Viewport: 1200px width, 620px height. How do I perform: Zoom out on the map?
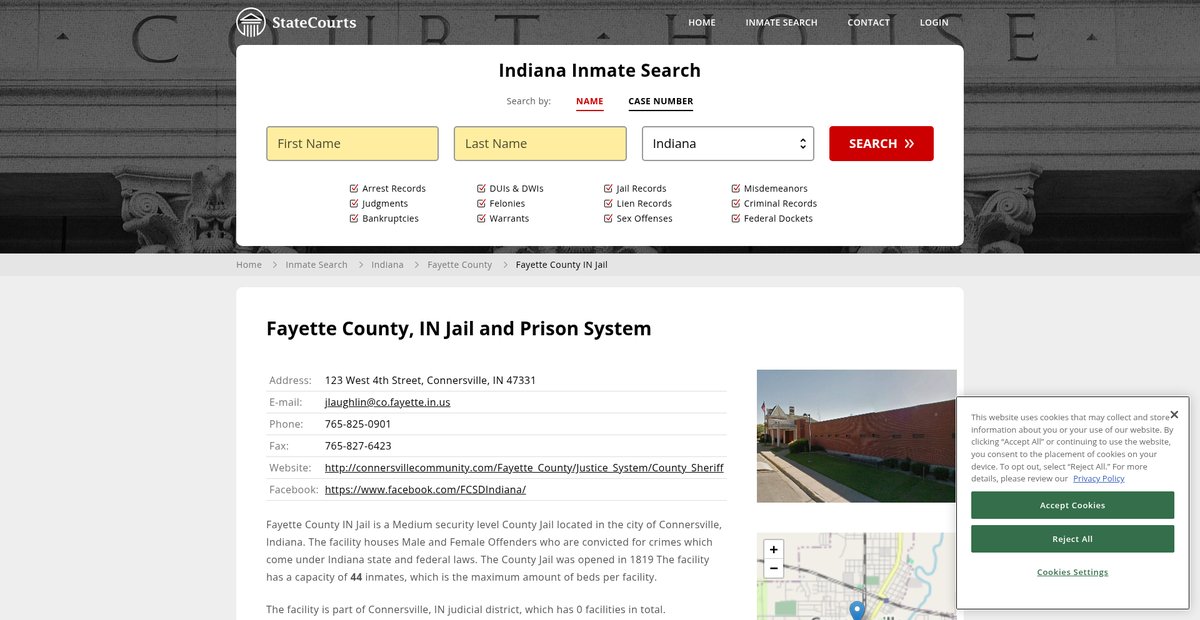(773, 568)
